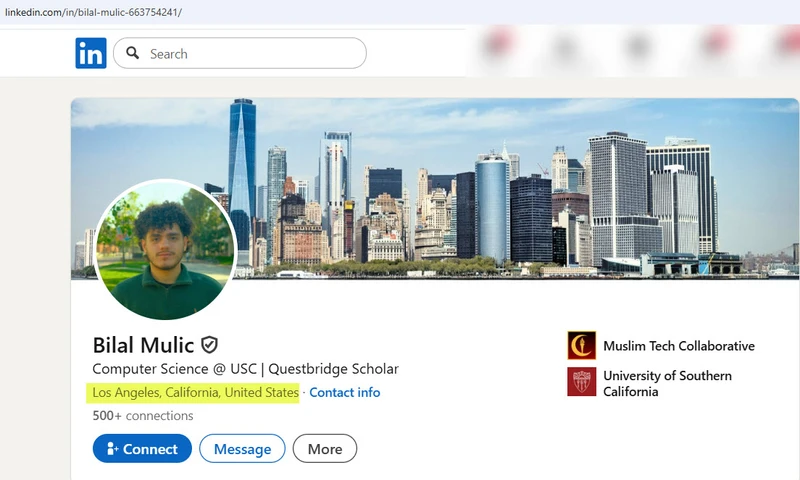
Task: Click the Computer Science @ USC headline
Action: tap(245, 369)
